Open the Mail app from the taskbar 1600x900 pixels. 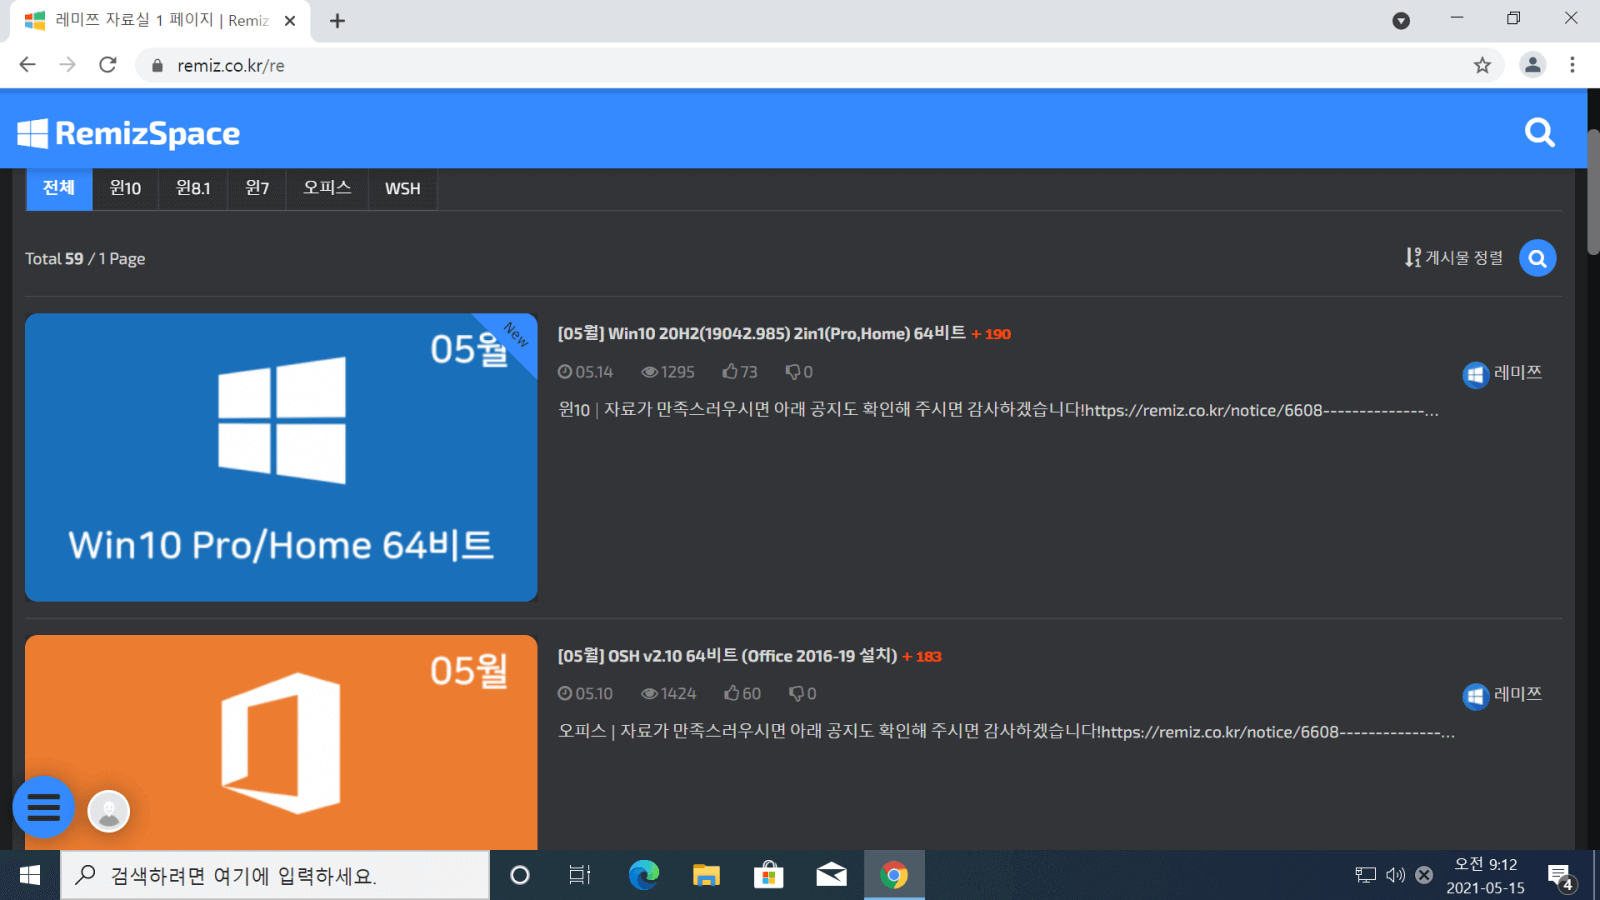click(831, 875)
